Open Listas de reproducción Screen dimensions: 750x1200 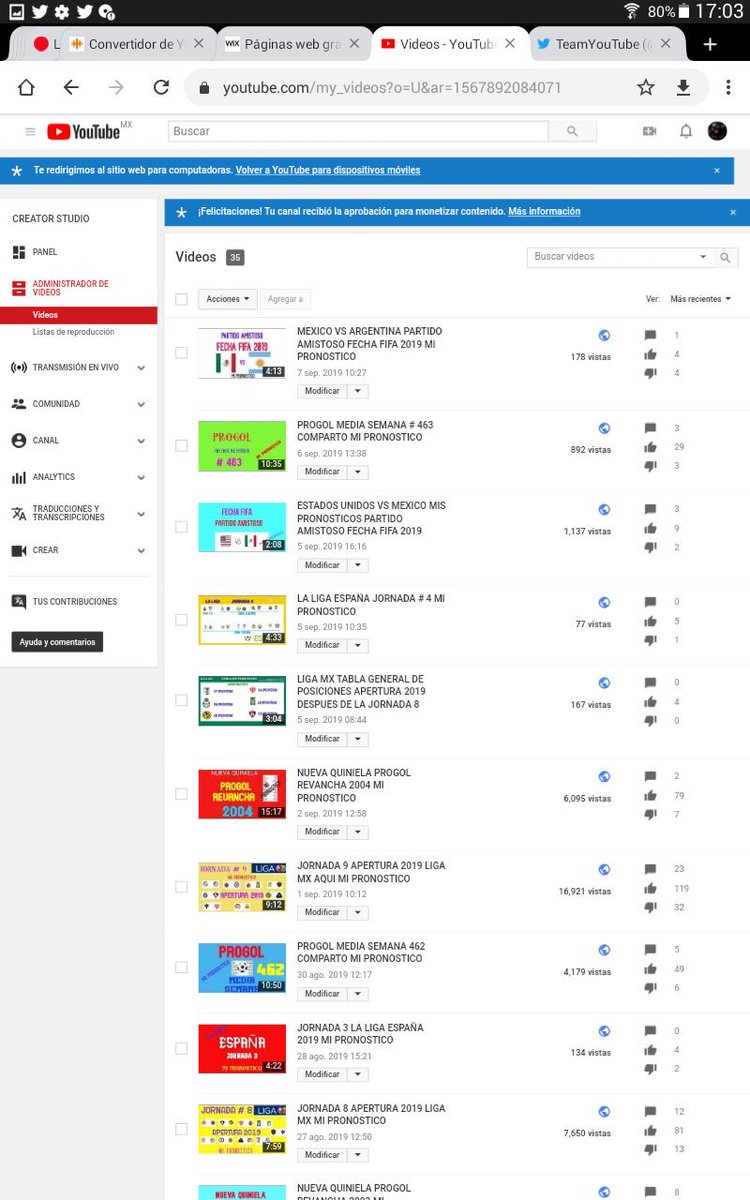(x=73, y=332)
